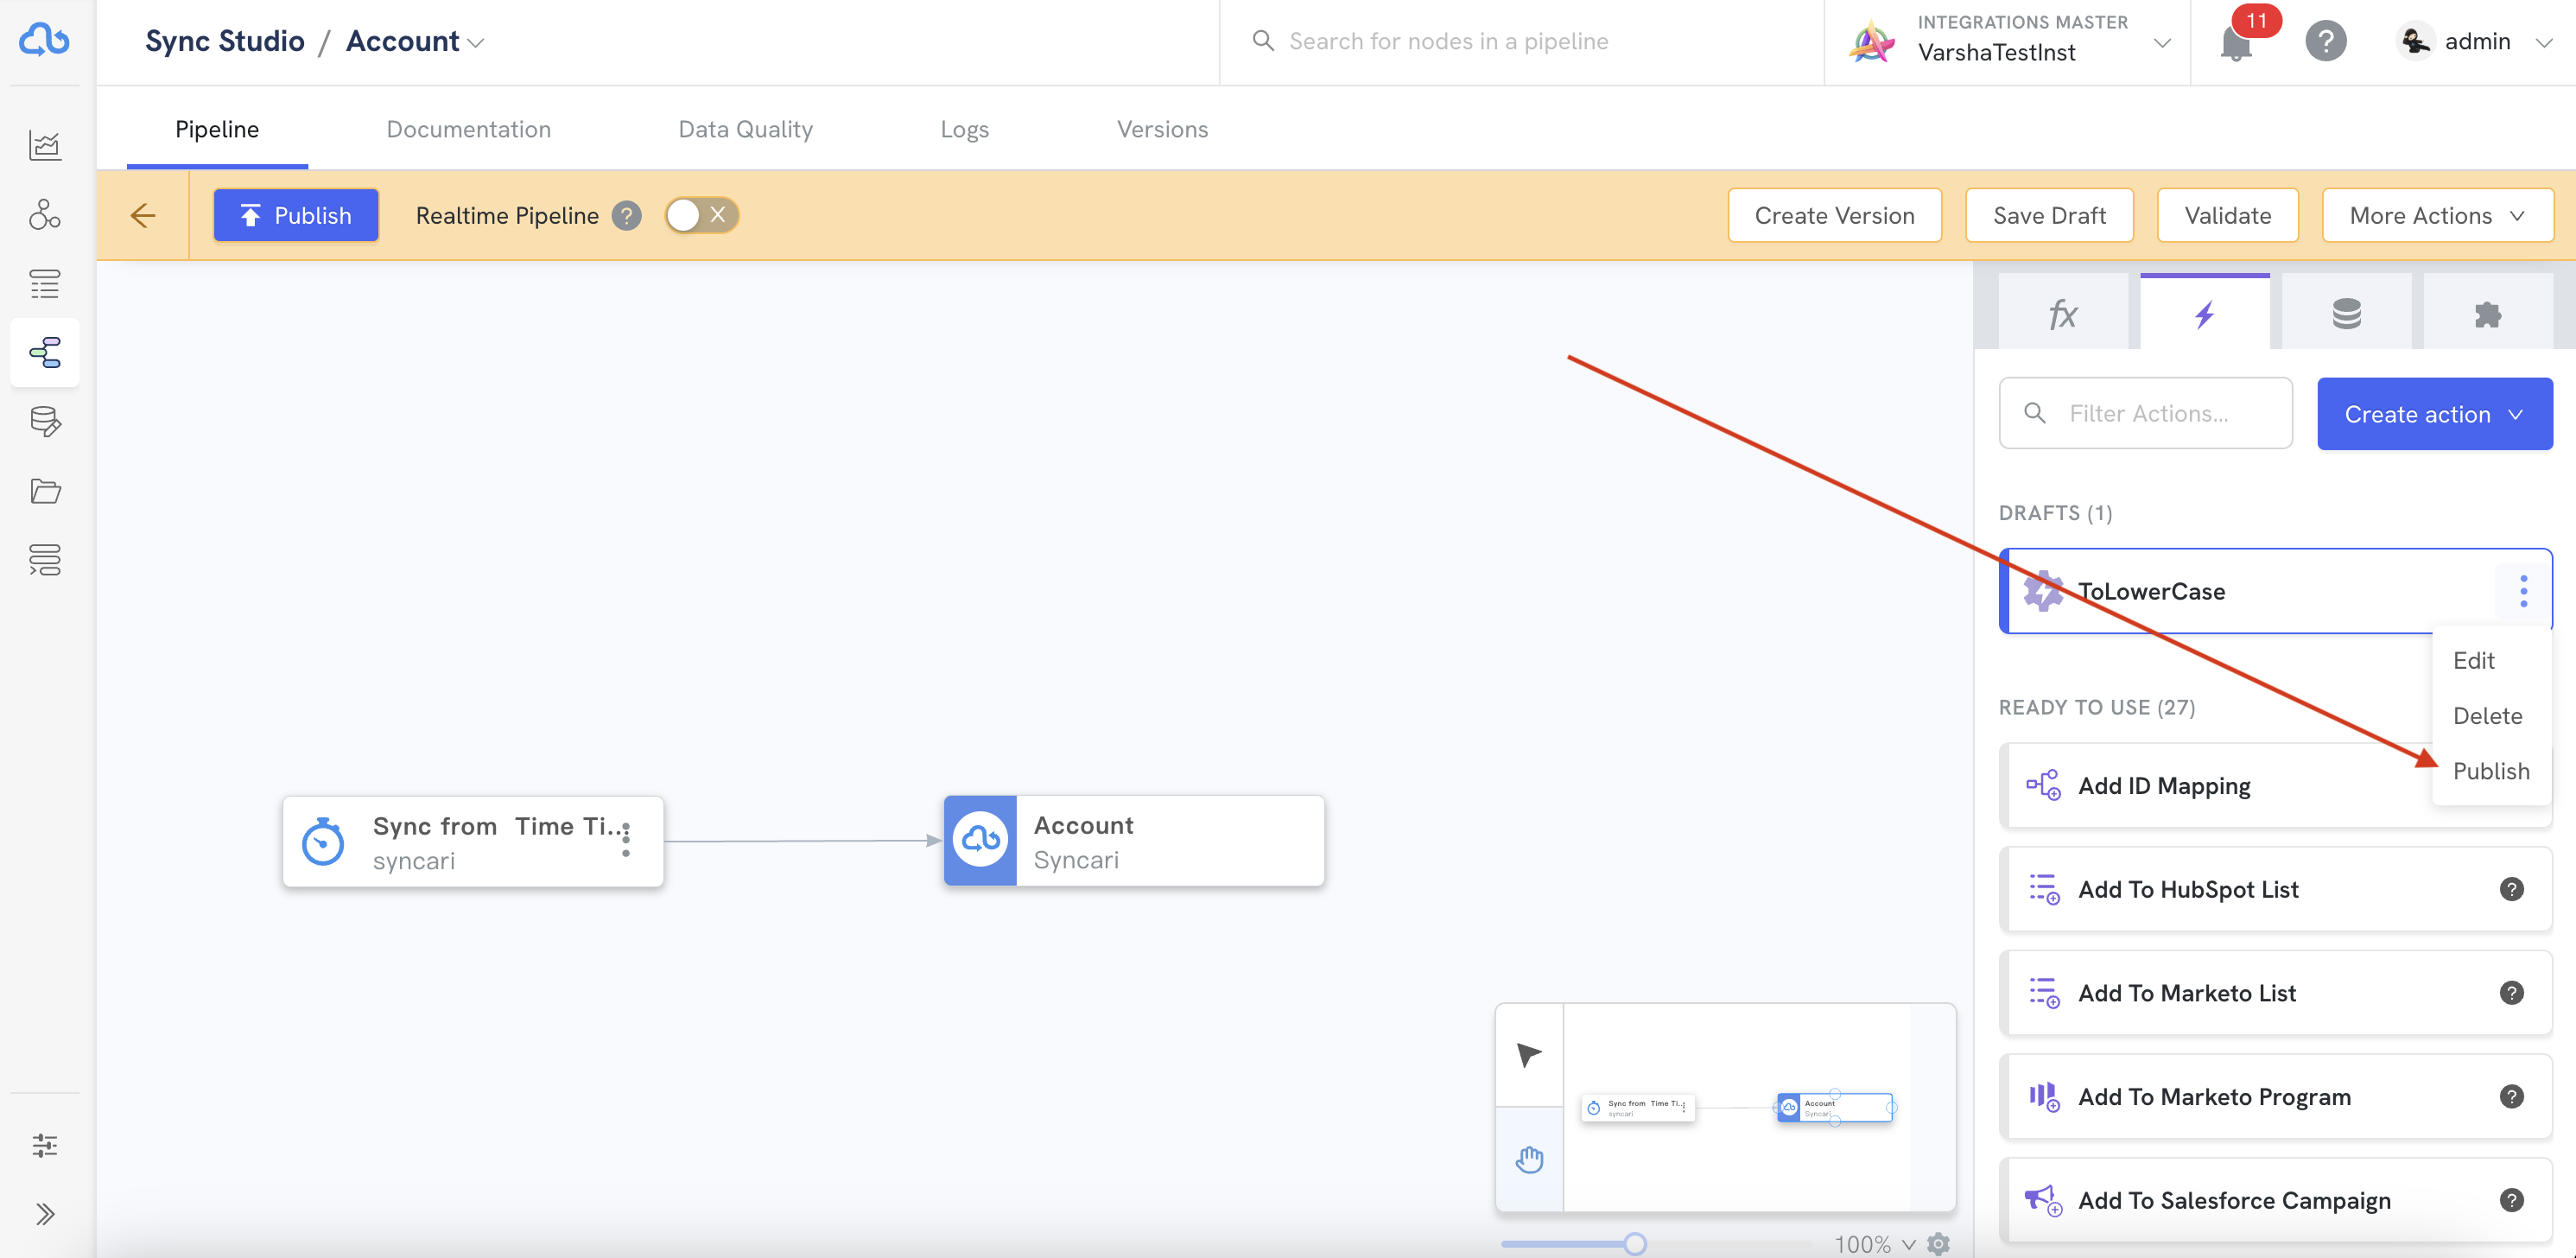The image size is (2576, 1258).
Task: Switch to the database stack tab
Action: [x=2346, y=314]
